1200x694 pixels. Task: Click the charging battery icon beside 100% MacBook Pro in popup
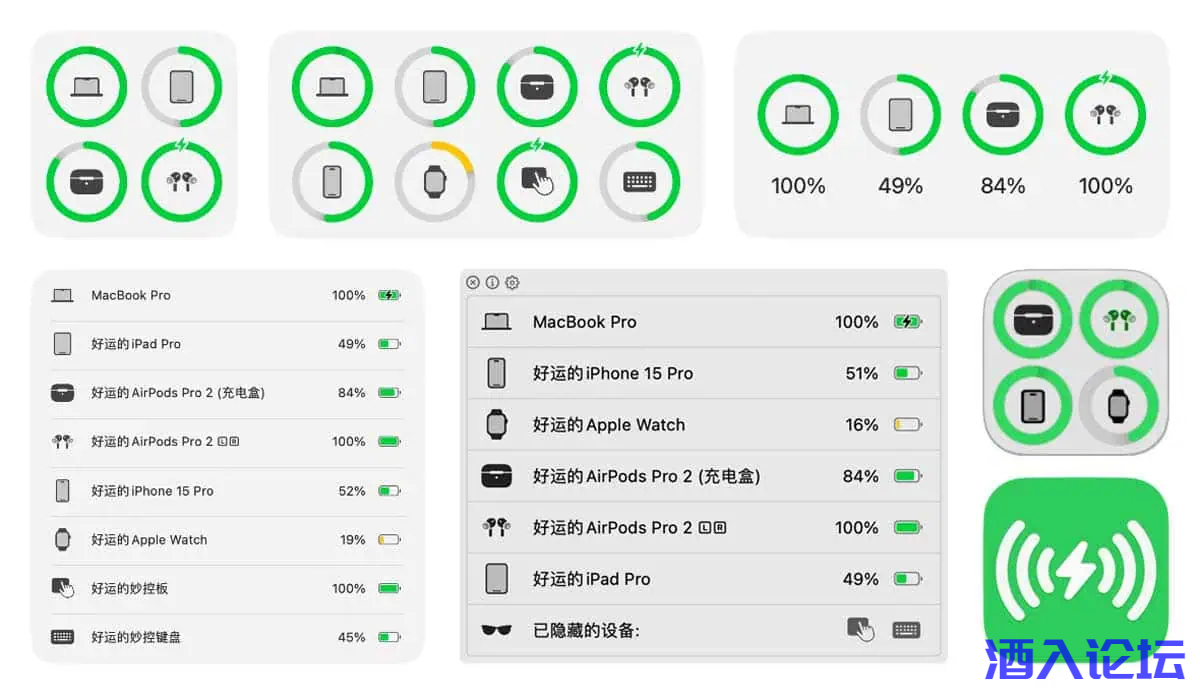(907, 322)
